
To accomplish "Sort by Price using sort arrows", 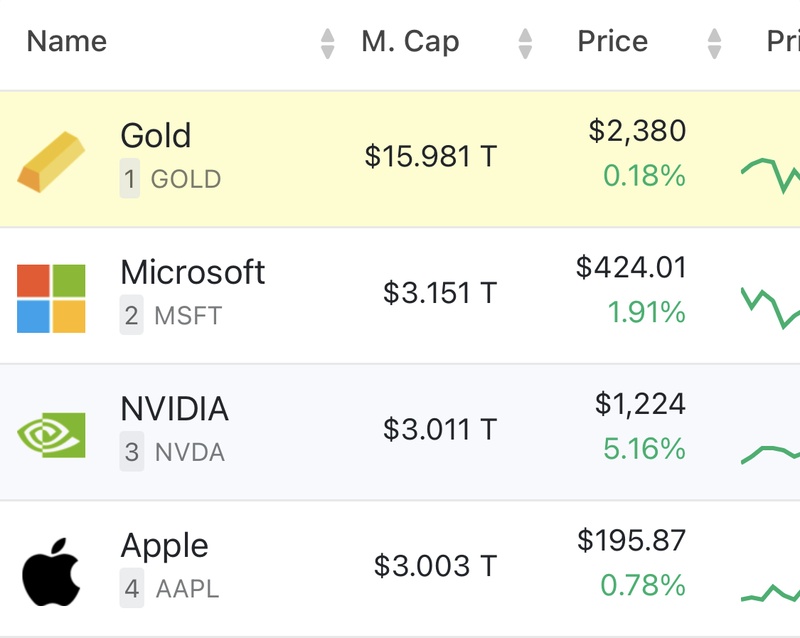I will (714, 43).
